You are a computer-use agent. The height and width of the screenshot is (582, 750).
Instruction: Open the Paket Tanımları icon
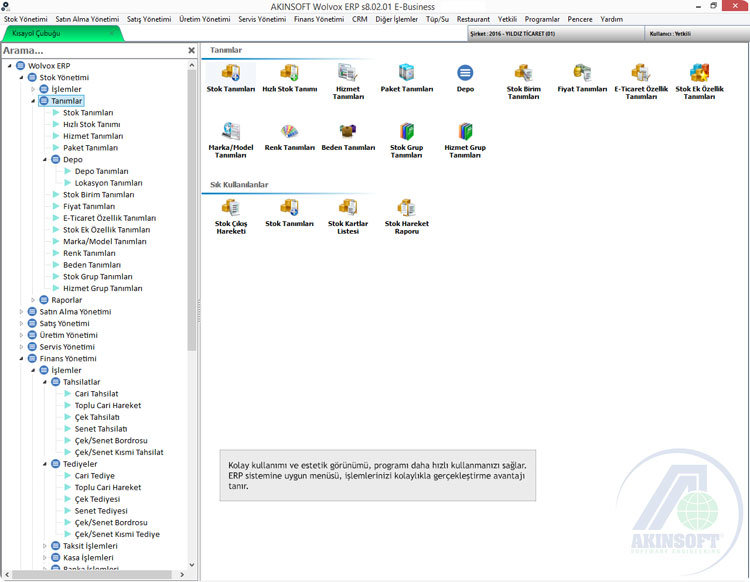tap(407, 78)
